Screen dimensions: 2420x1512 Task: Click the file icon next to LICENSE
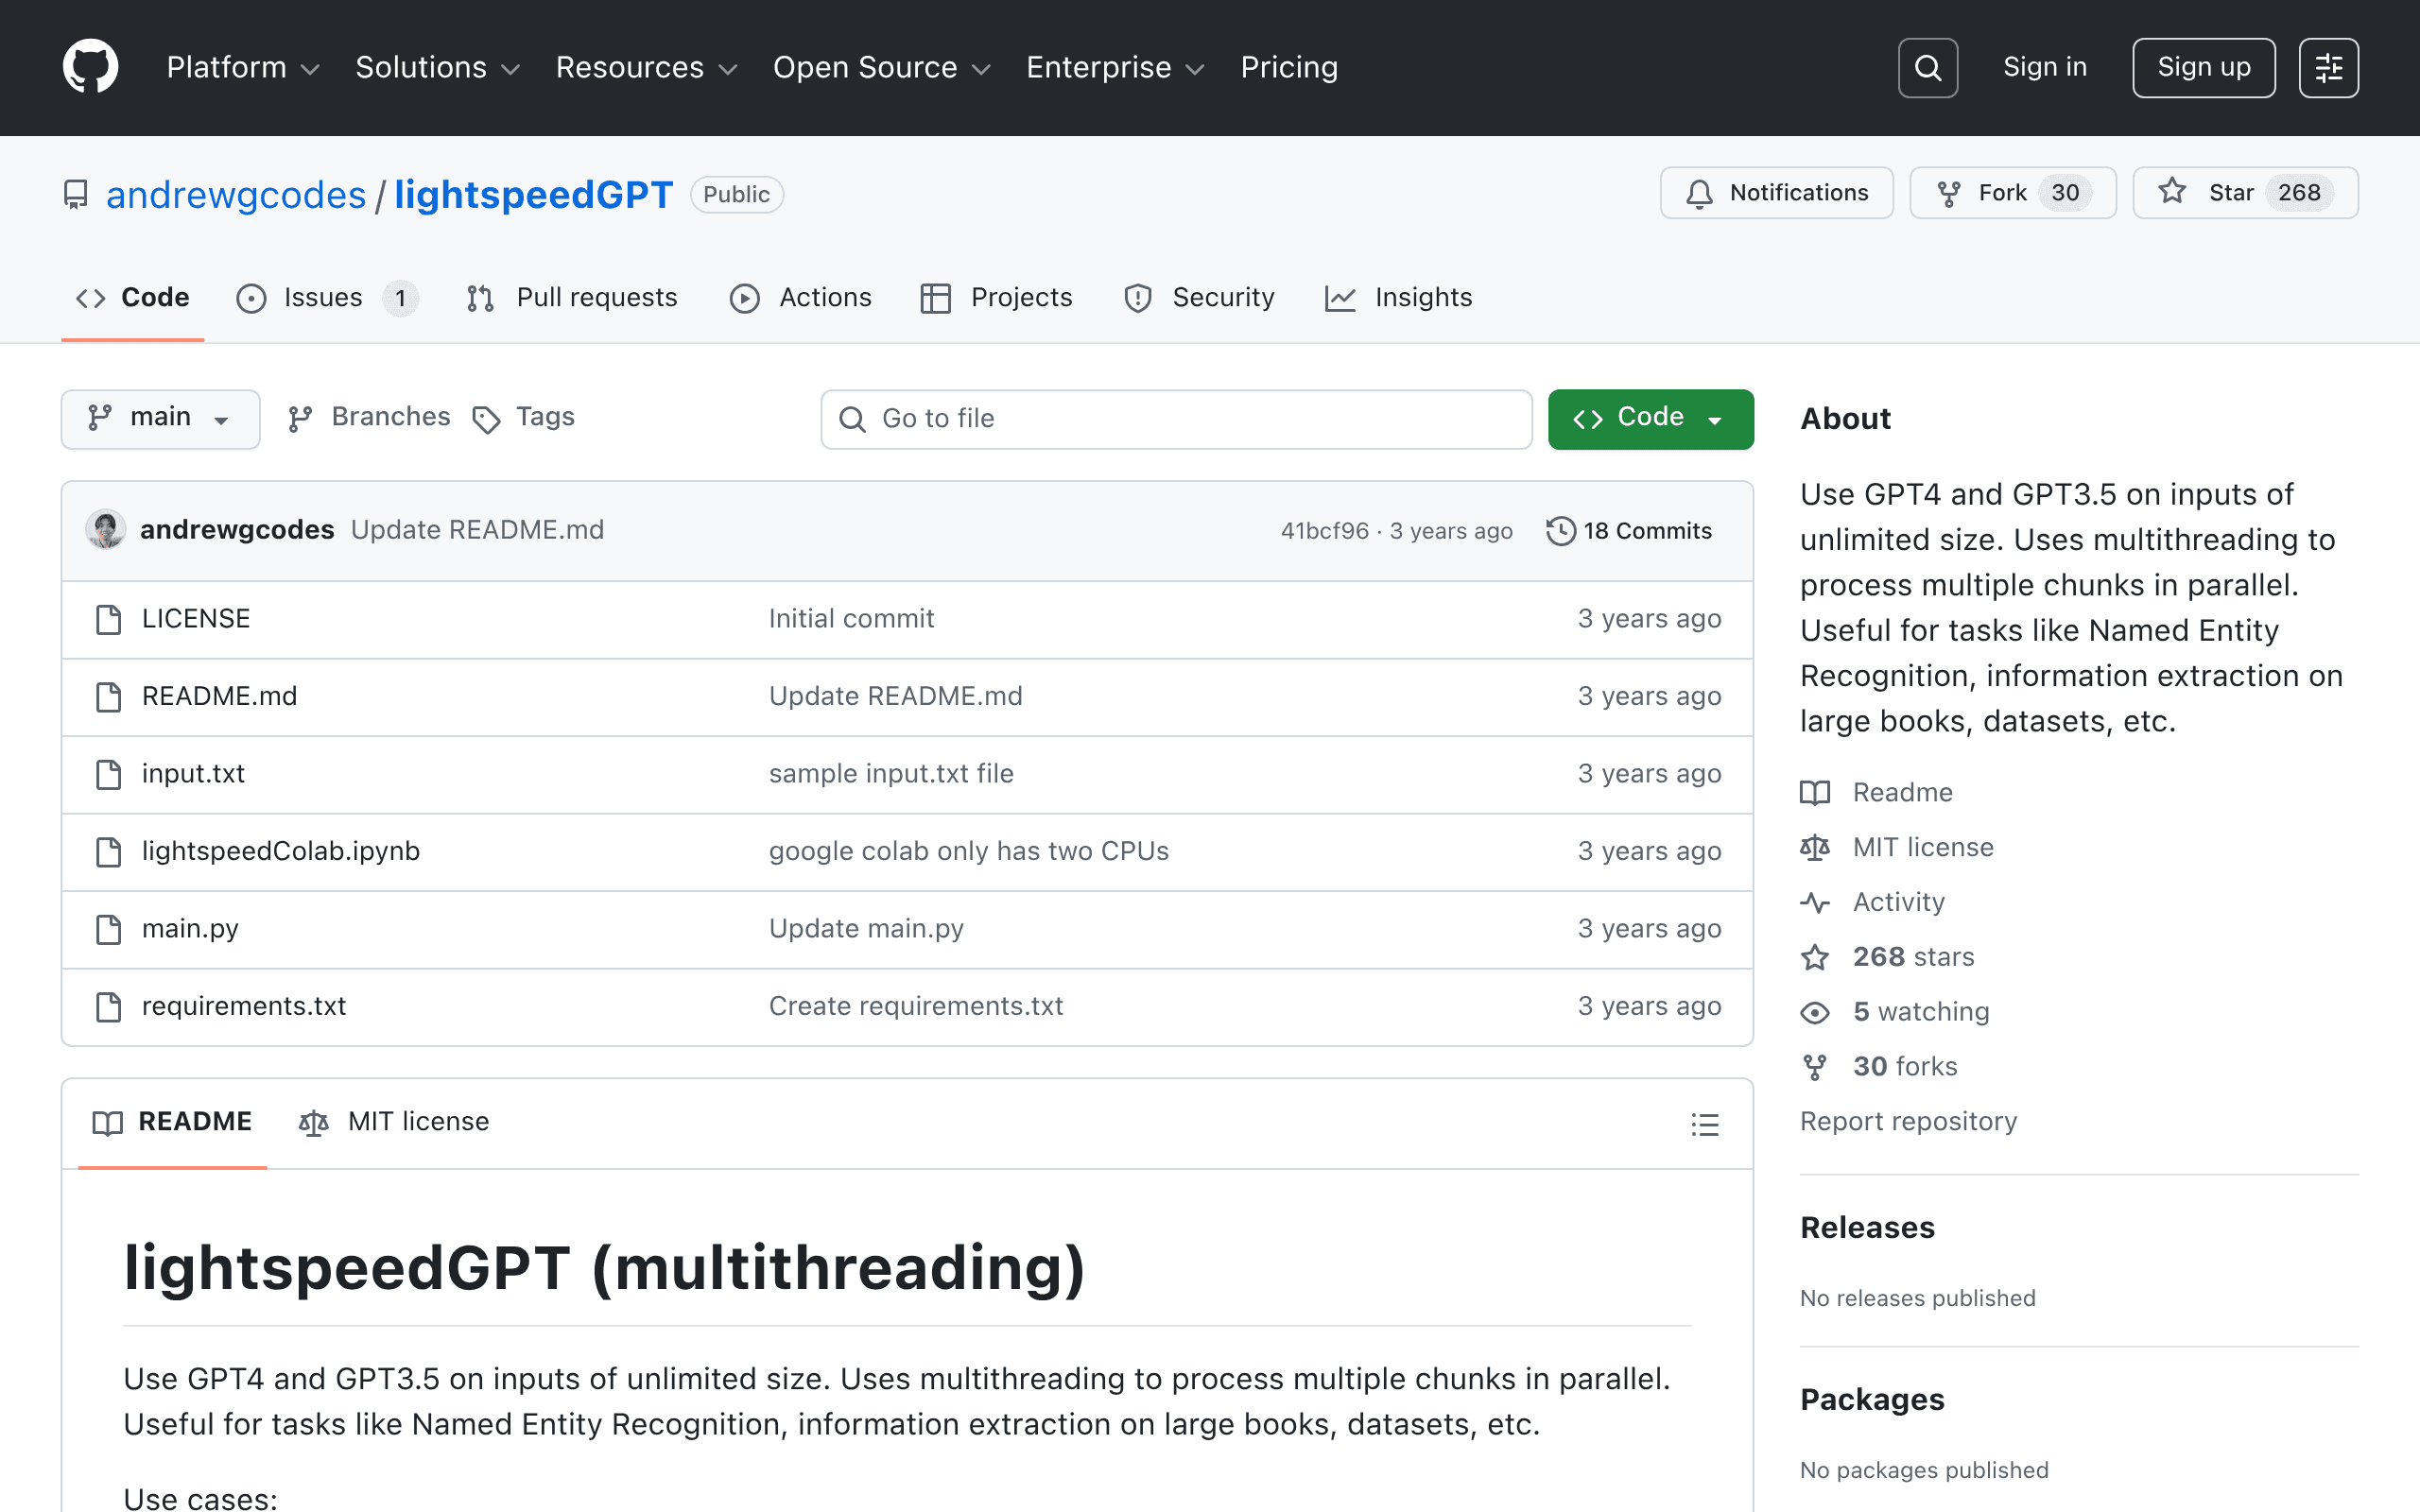108,619
